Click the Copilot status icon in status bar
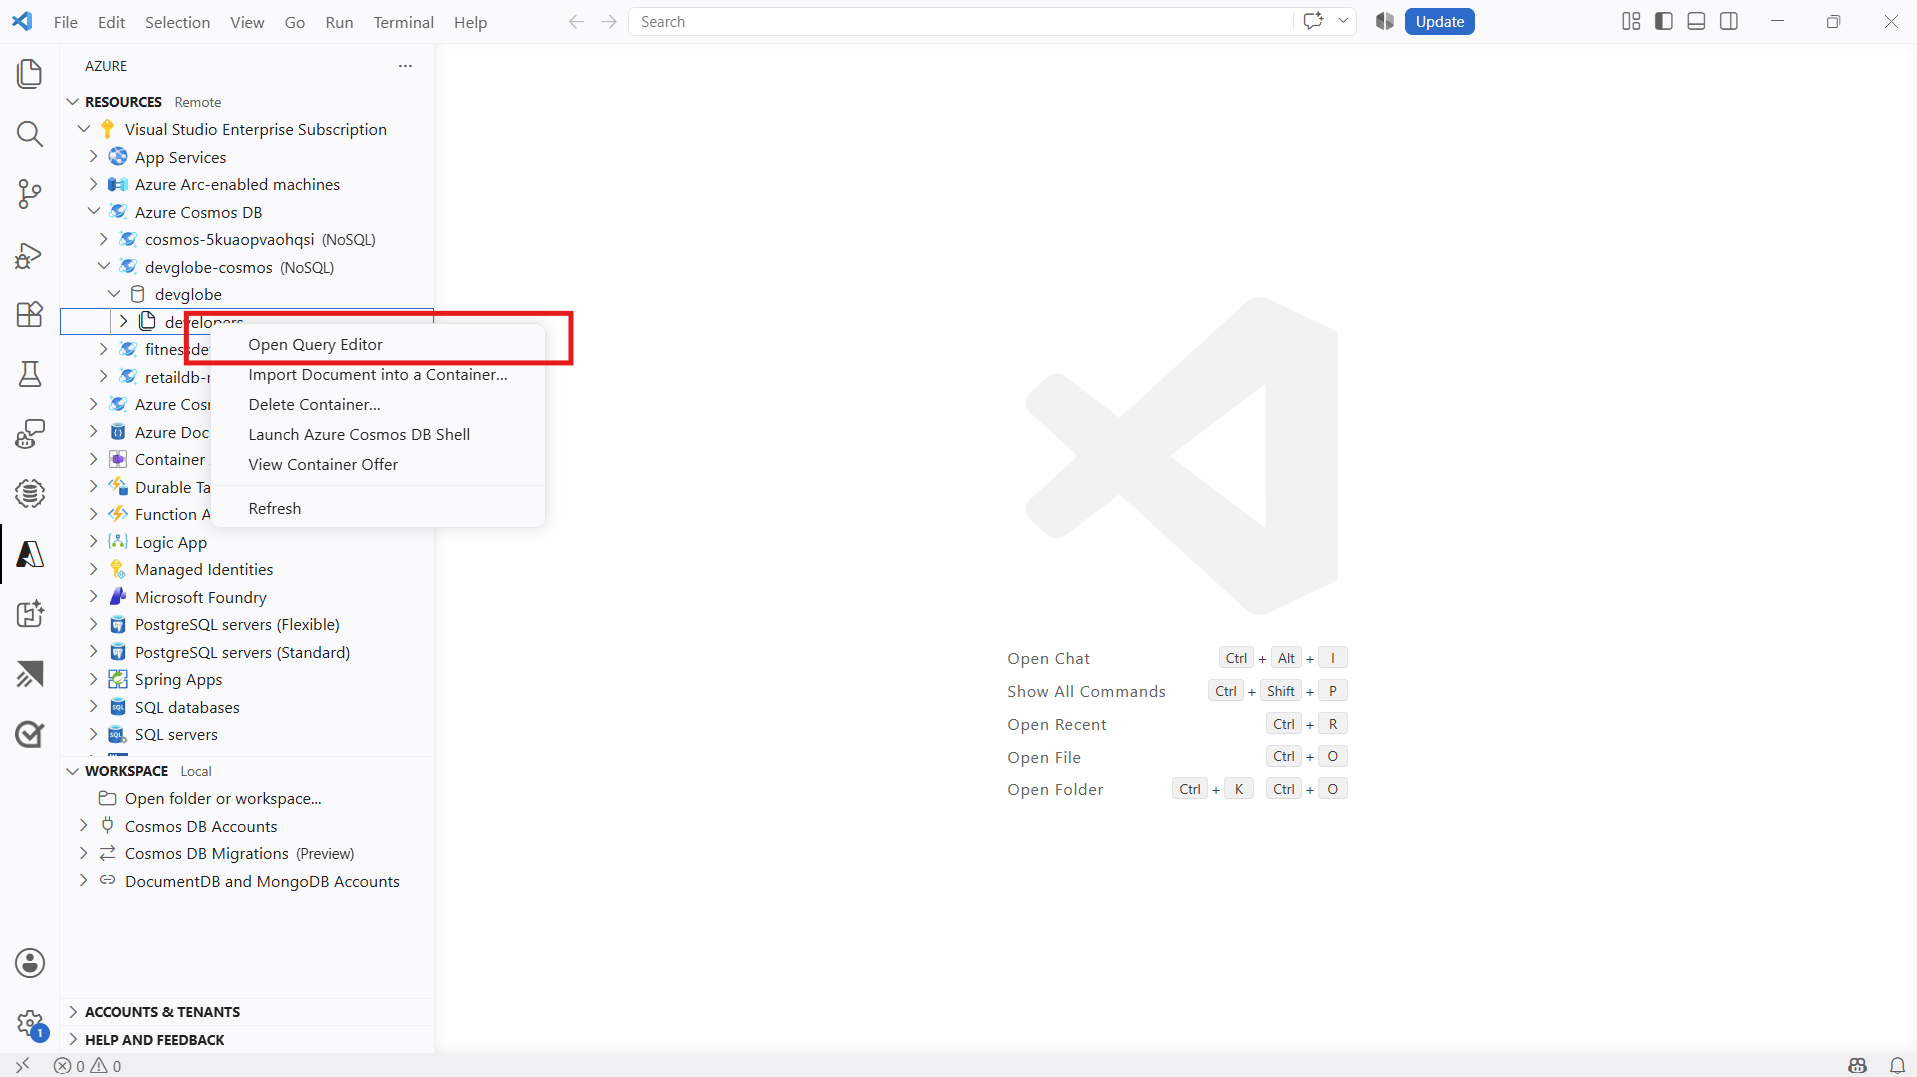 (1858, 1066)
